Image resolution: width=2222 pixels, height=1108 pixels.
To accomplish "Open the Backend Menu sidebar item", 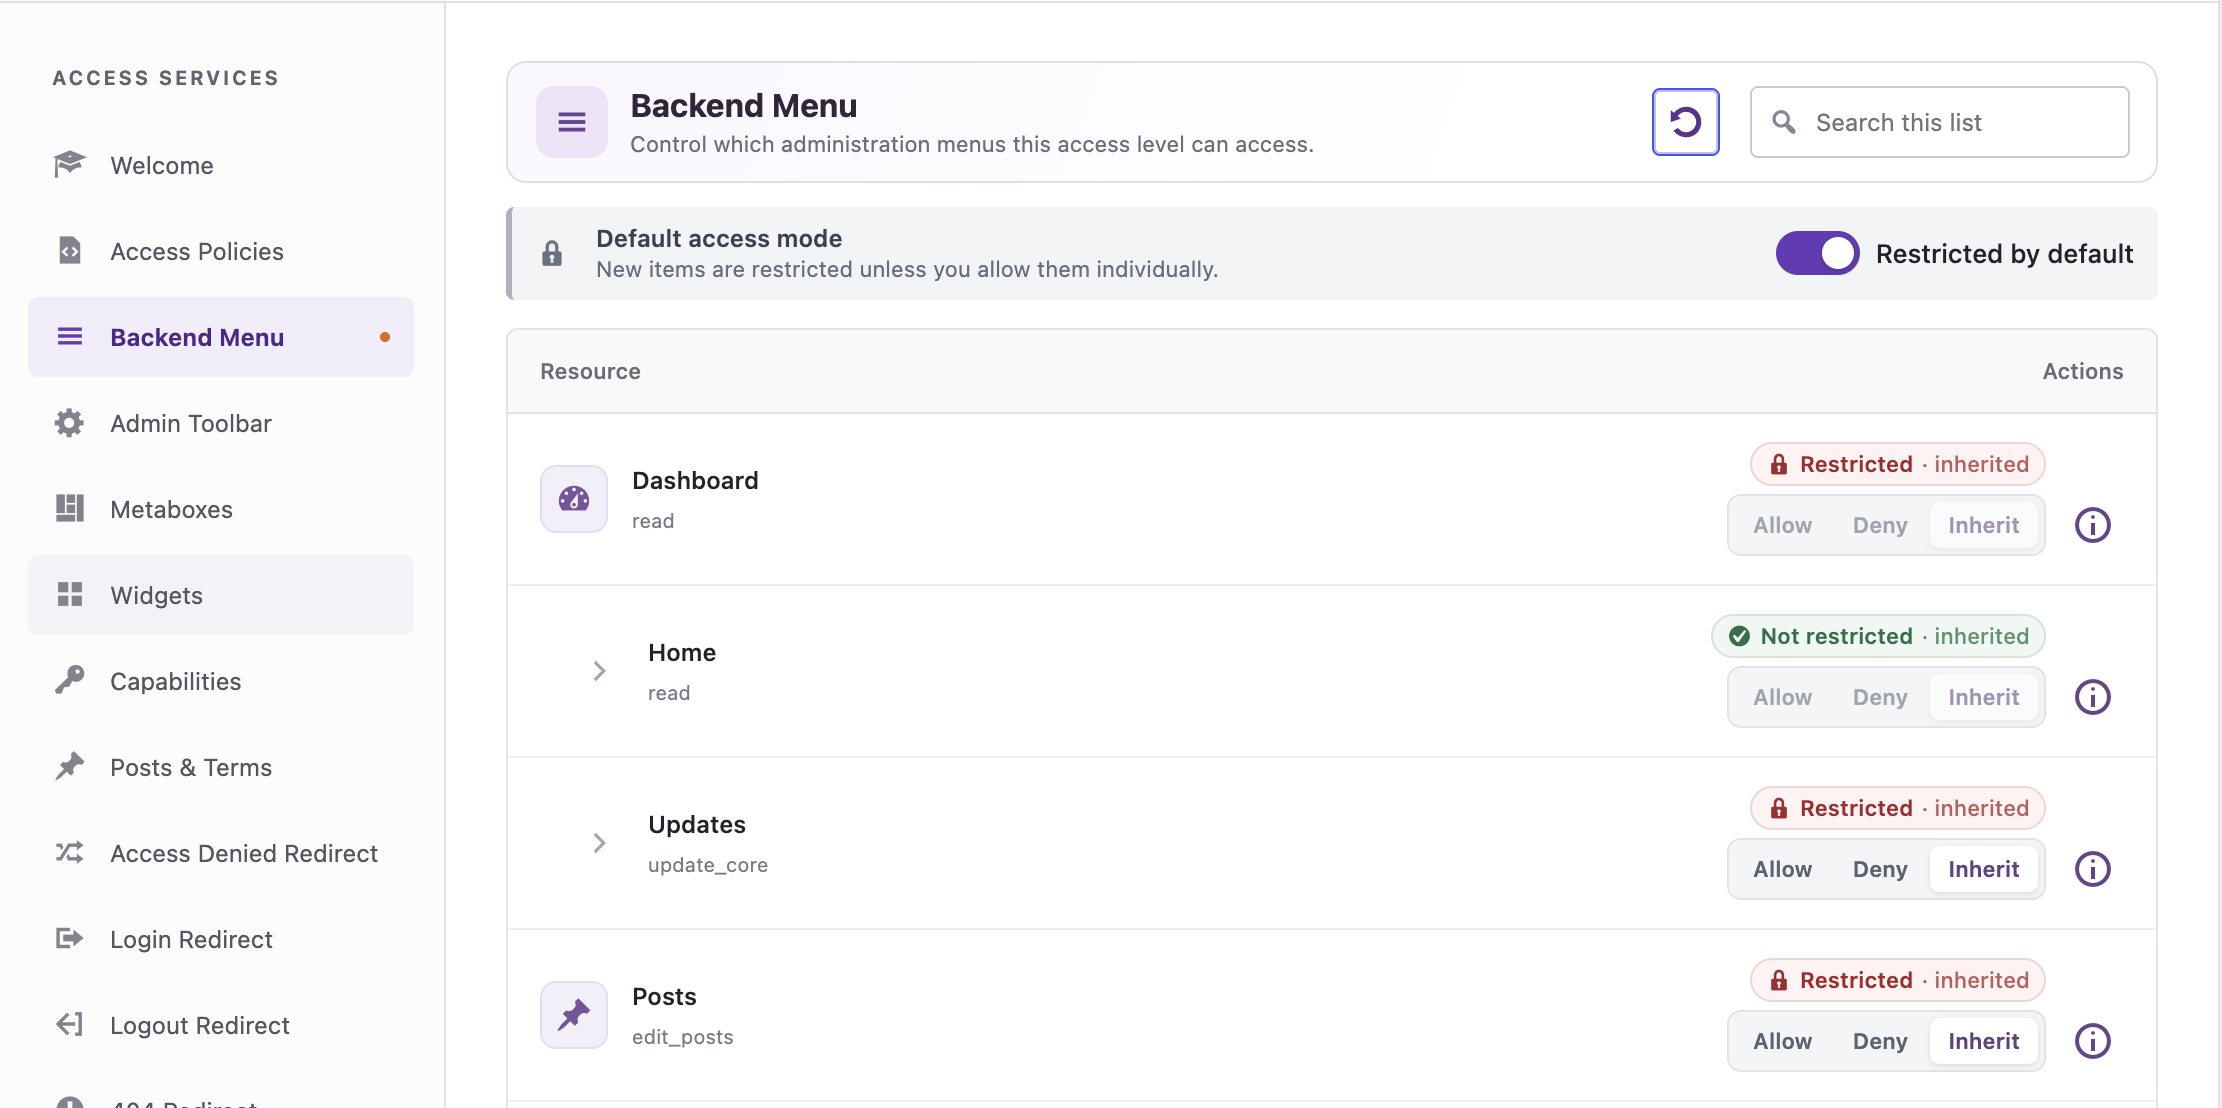I will [221, 337].
